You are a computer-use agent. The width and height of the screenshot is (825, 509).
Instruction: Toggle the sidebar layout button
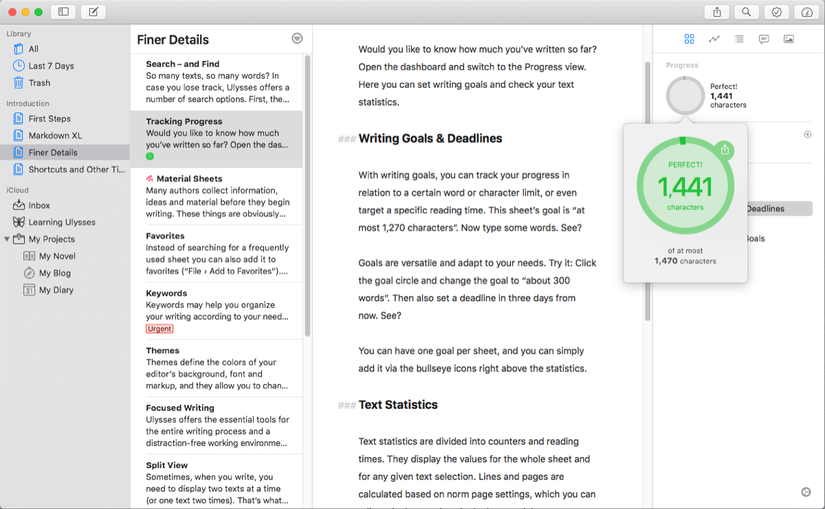coord(63,12)
